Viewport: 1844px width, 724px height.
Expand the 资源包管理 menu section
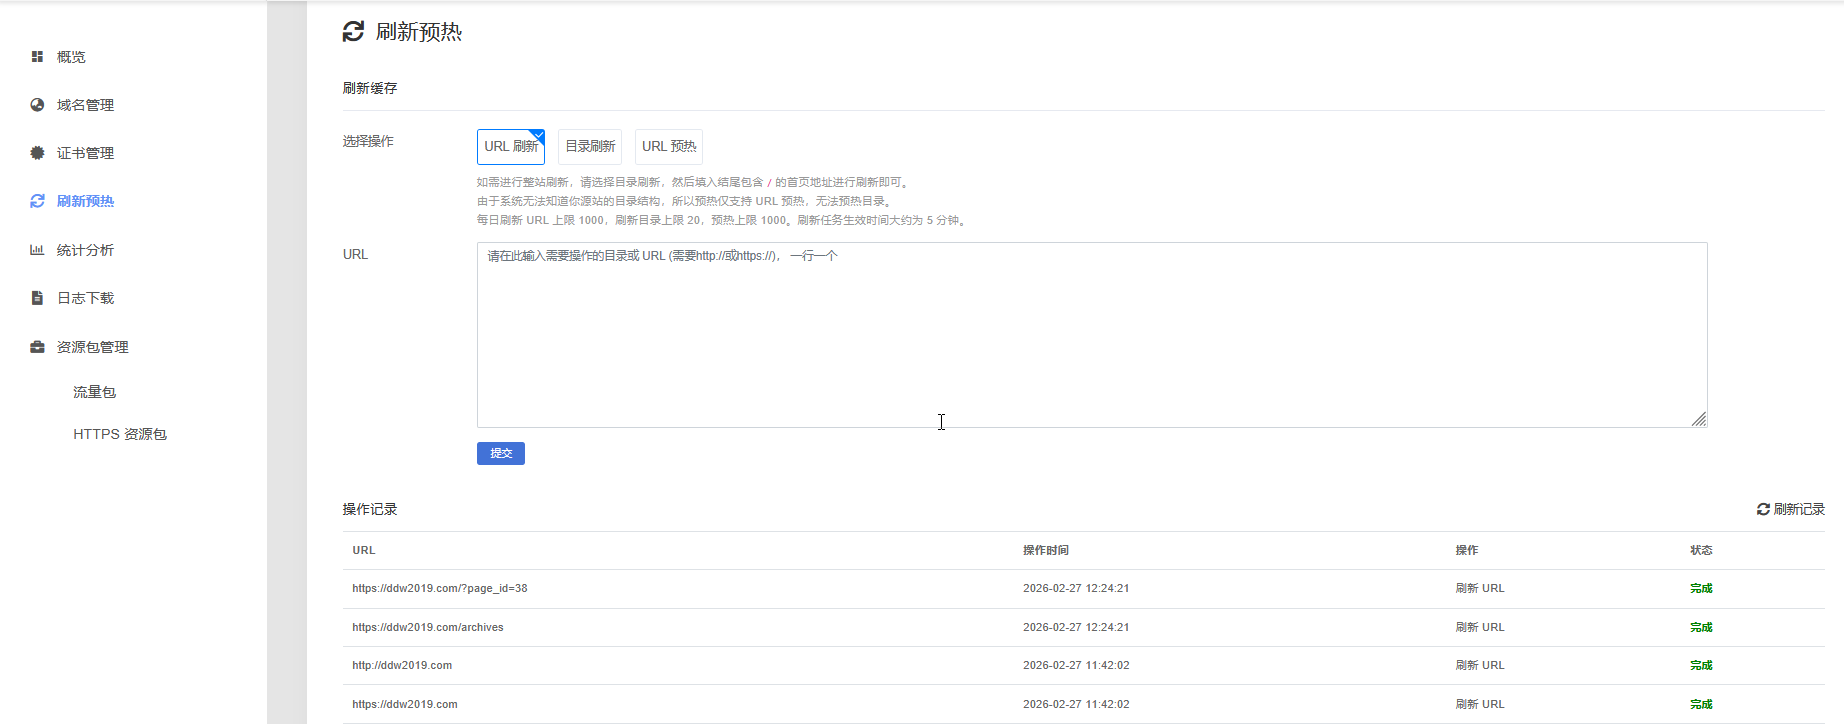coord(92,347)
